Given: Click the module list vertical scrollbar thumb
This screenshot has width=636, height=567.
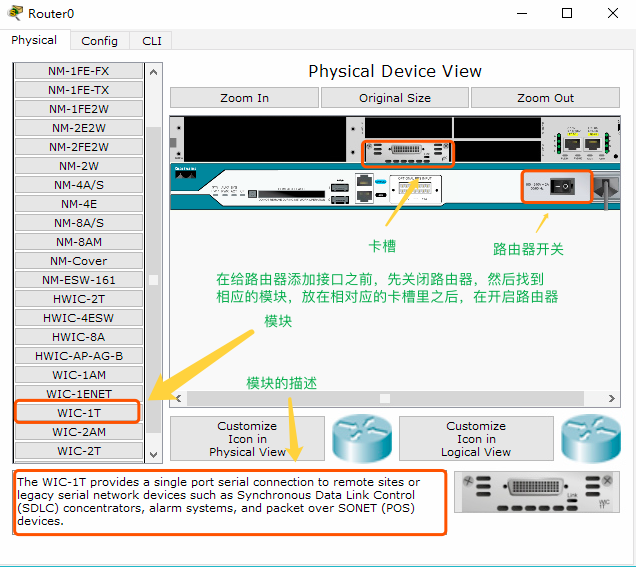Looking at the screenshot, I should [154, 280].
